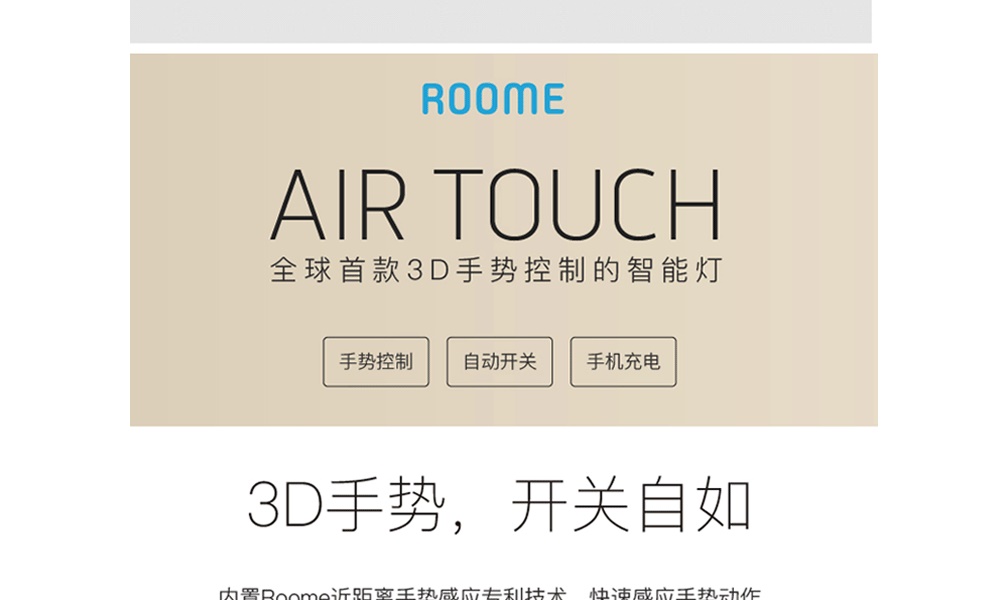Viewport: 1000px width, 600px height.
Task: Click the blue ROOME logo
Action: tap(493, 99)
